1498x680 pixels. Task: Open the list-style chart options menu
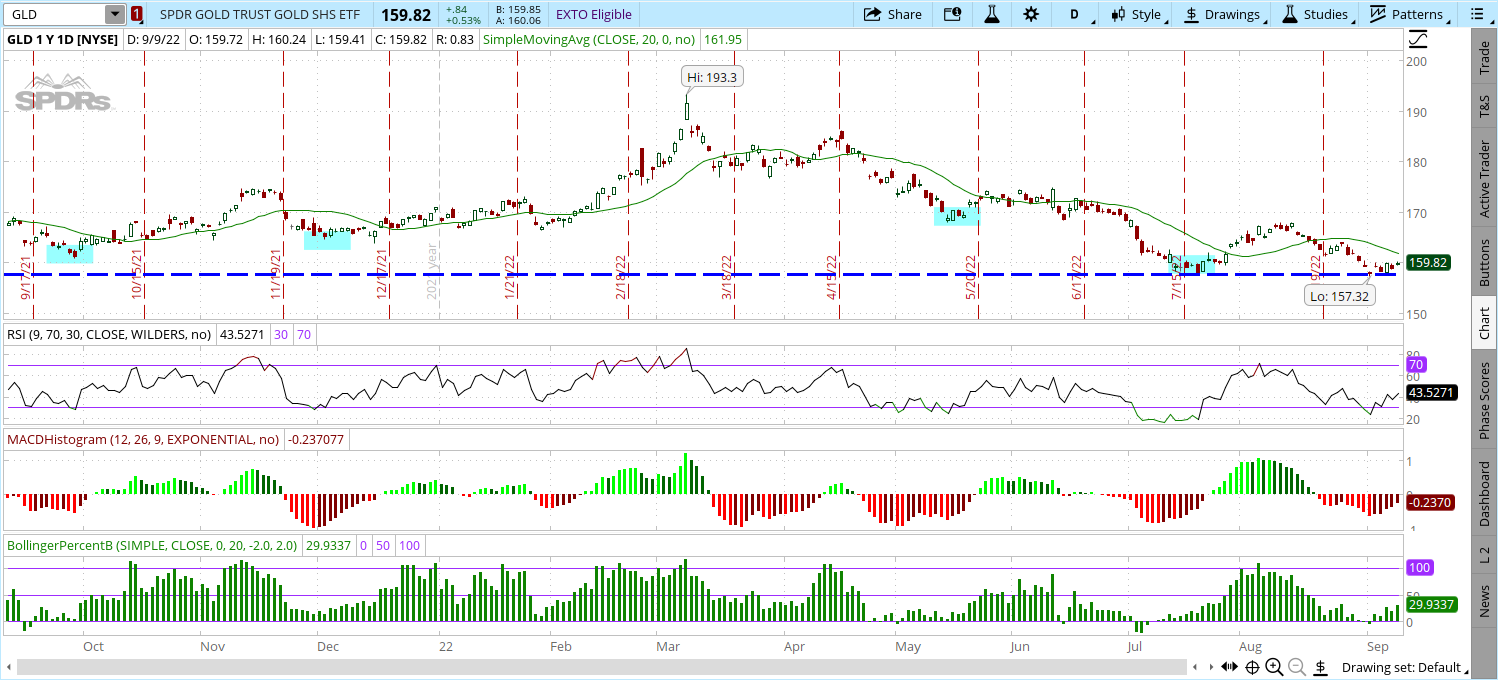pos(1475,14)
